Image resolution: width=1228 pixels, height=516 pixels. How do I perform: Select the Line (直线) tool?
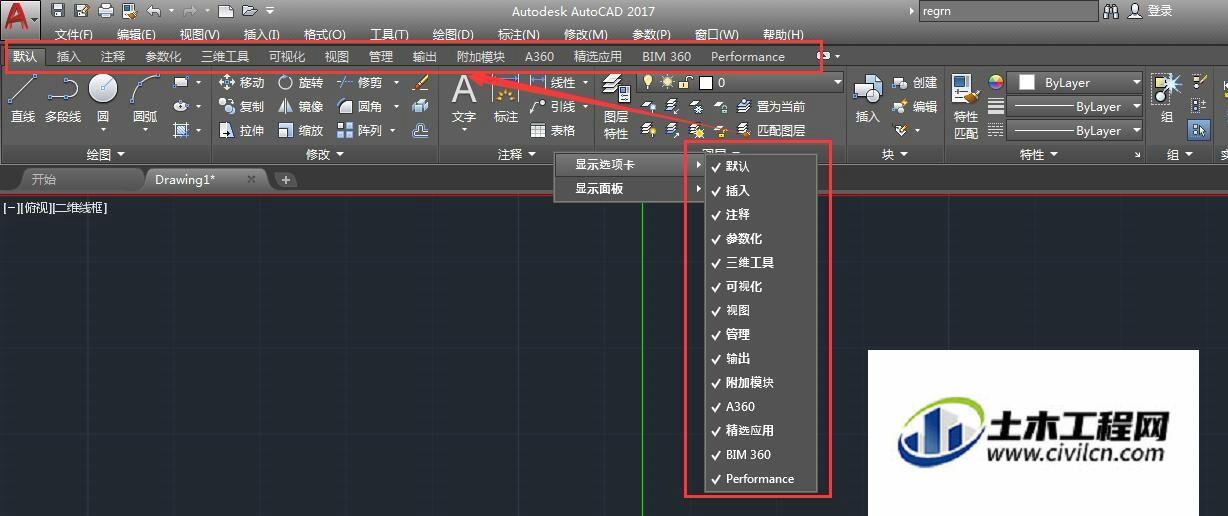23,100
